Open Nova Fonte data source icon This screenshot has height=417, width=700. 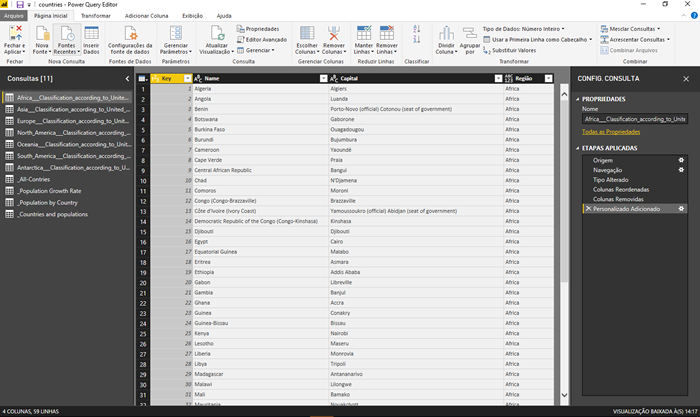[42, 33]
